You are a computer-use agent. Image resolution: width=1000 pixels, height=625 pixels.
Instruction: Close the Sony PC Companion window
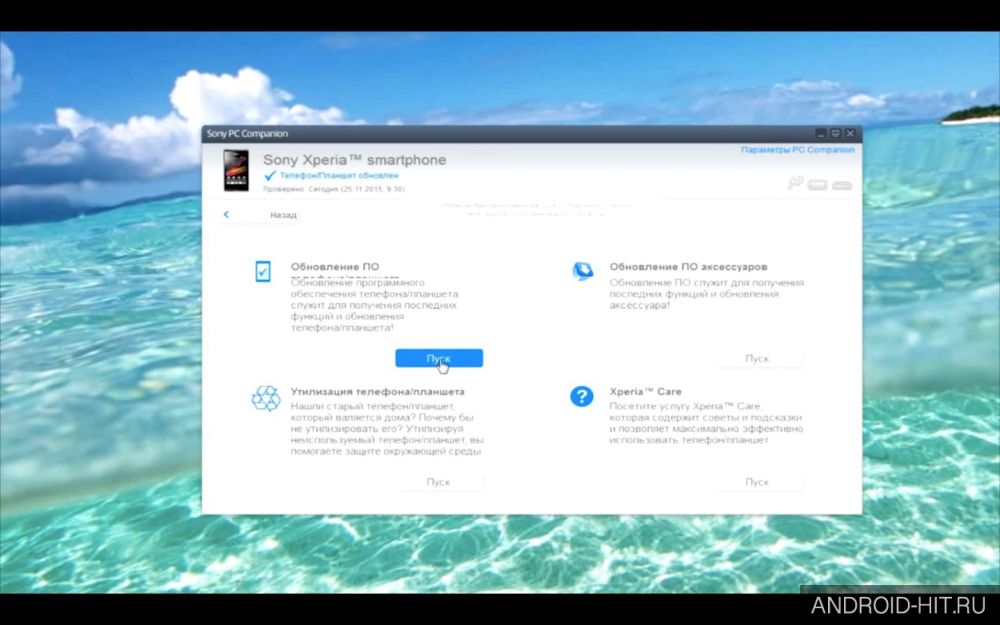(x=850, y=134)
